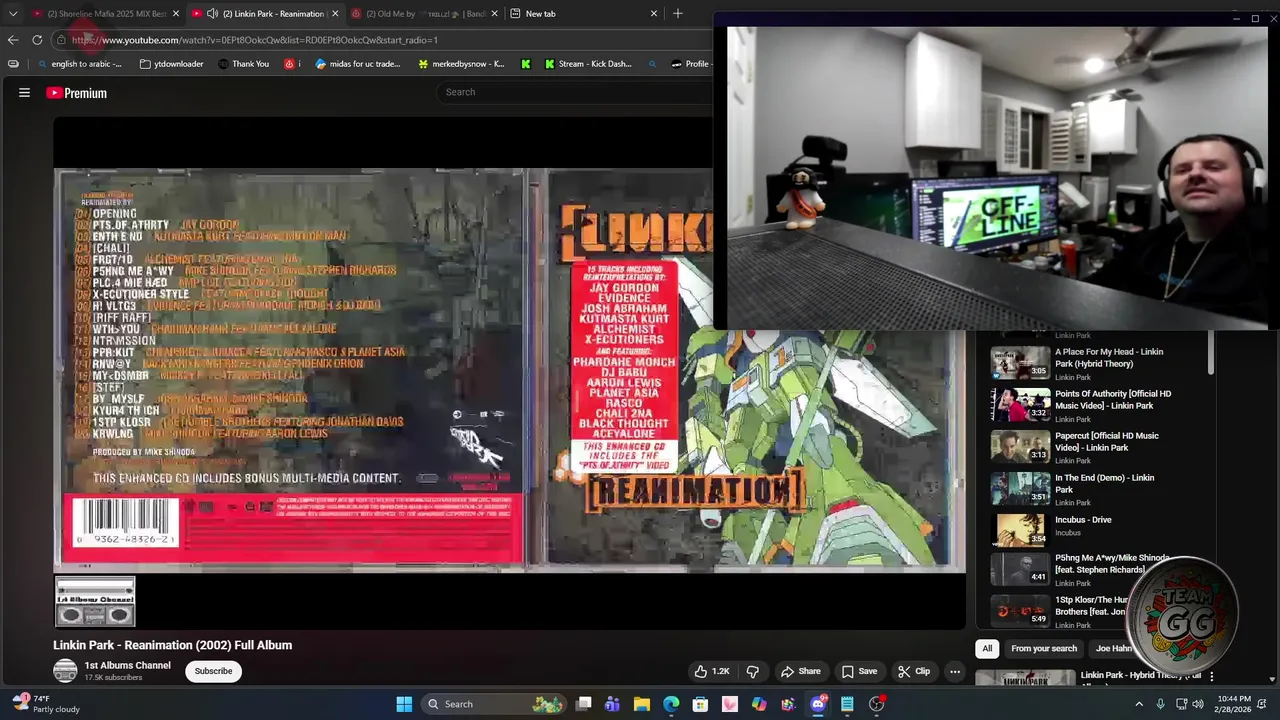Open Discord from the taskbar

click(818, 704)
